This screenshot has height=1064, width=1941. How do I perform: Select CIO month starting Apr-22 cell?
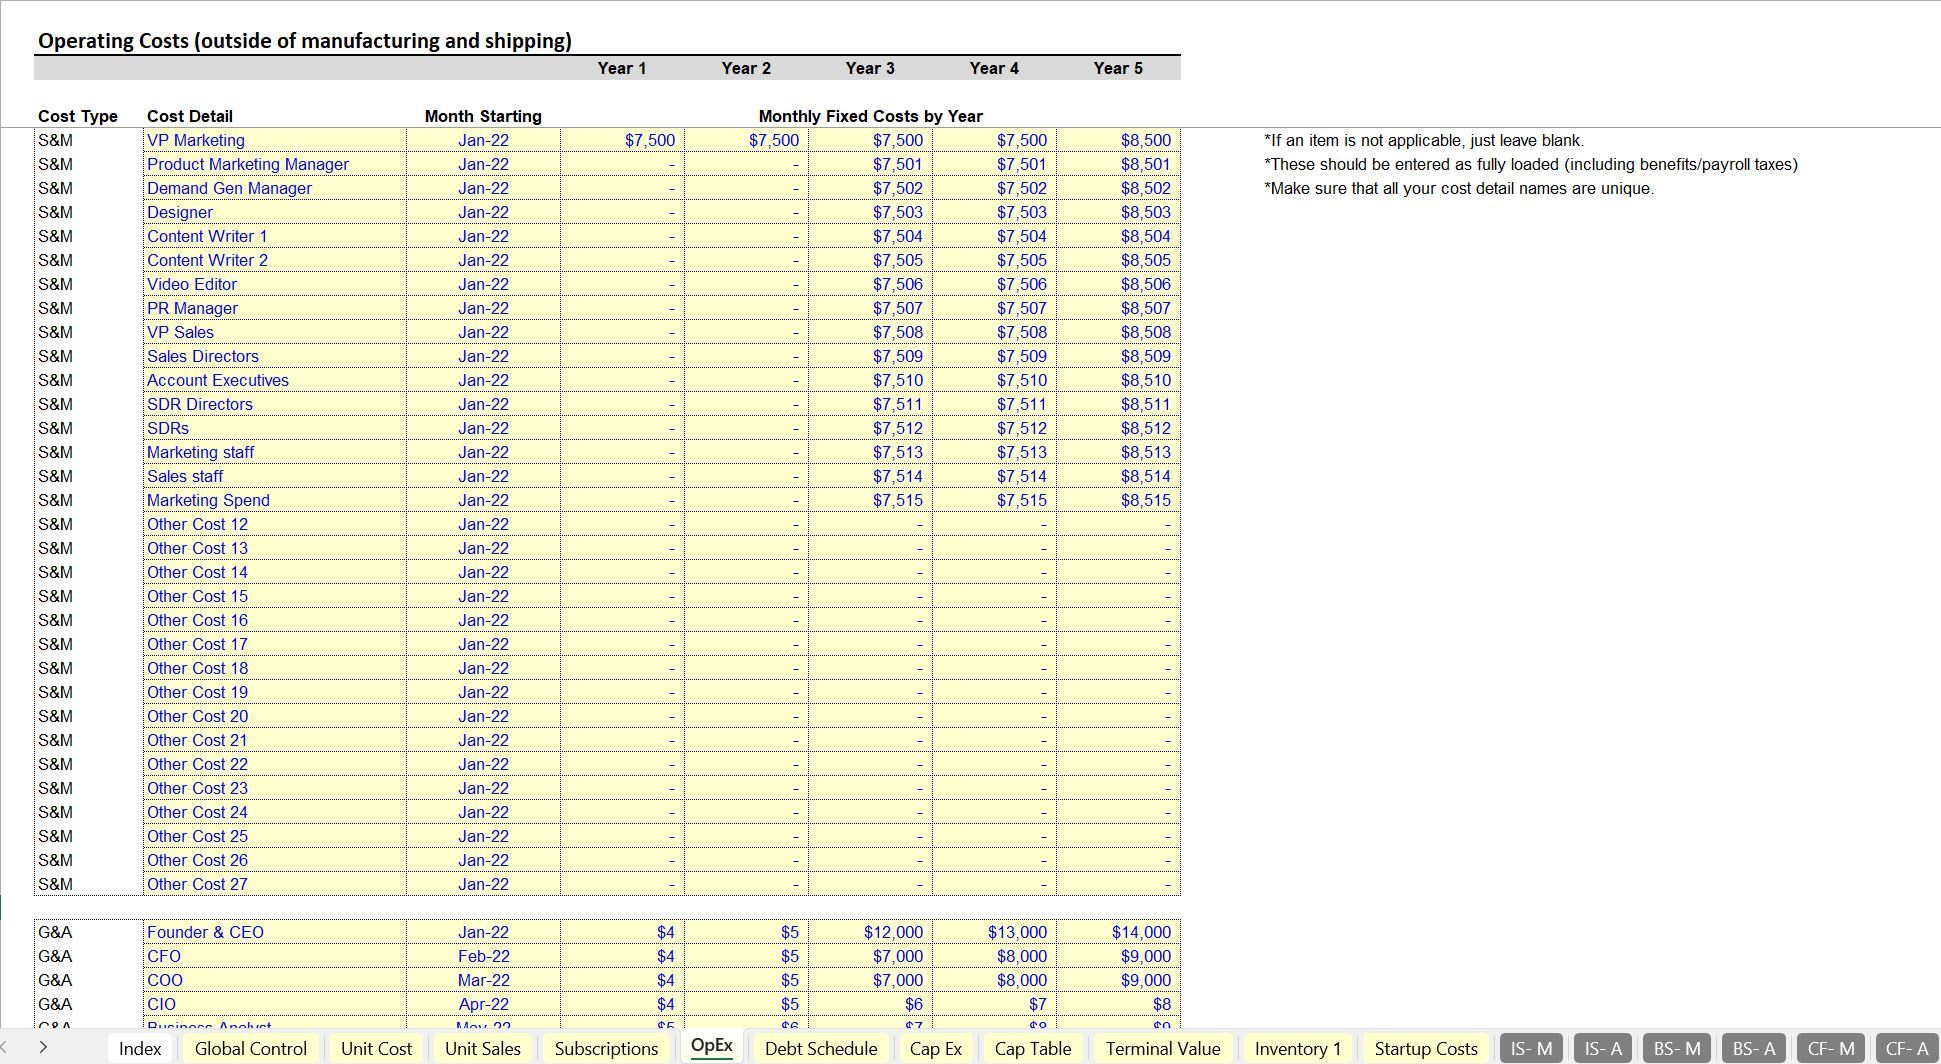[483, 1004]
